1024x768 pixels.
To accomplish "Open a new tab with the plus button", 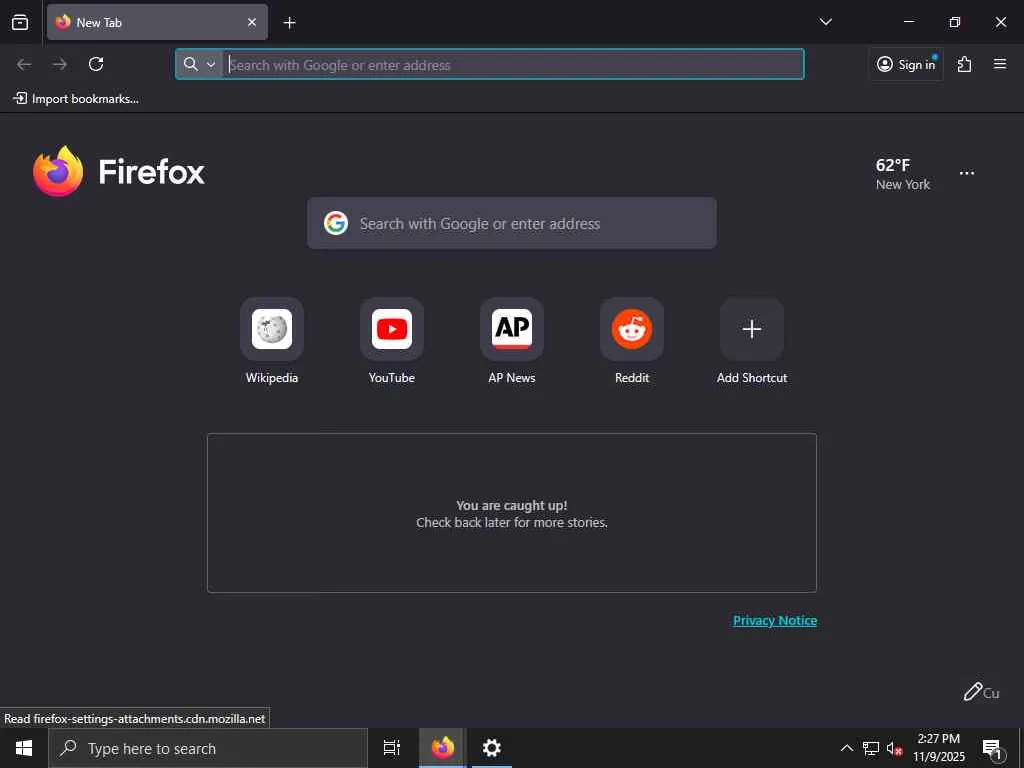I will [289, 23].
